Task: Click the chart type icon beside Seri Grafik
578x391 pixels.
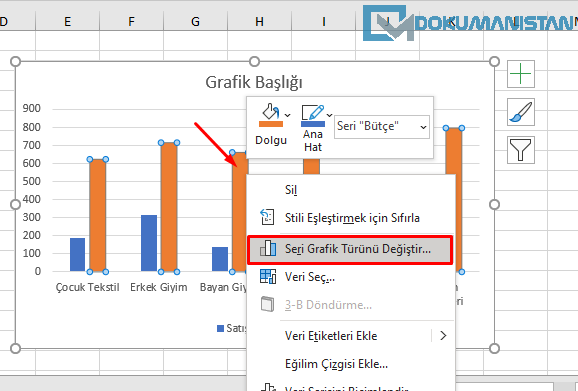Action: (268, 248)
